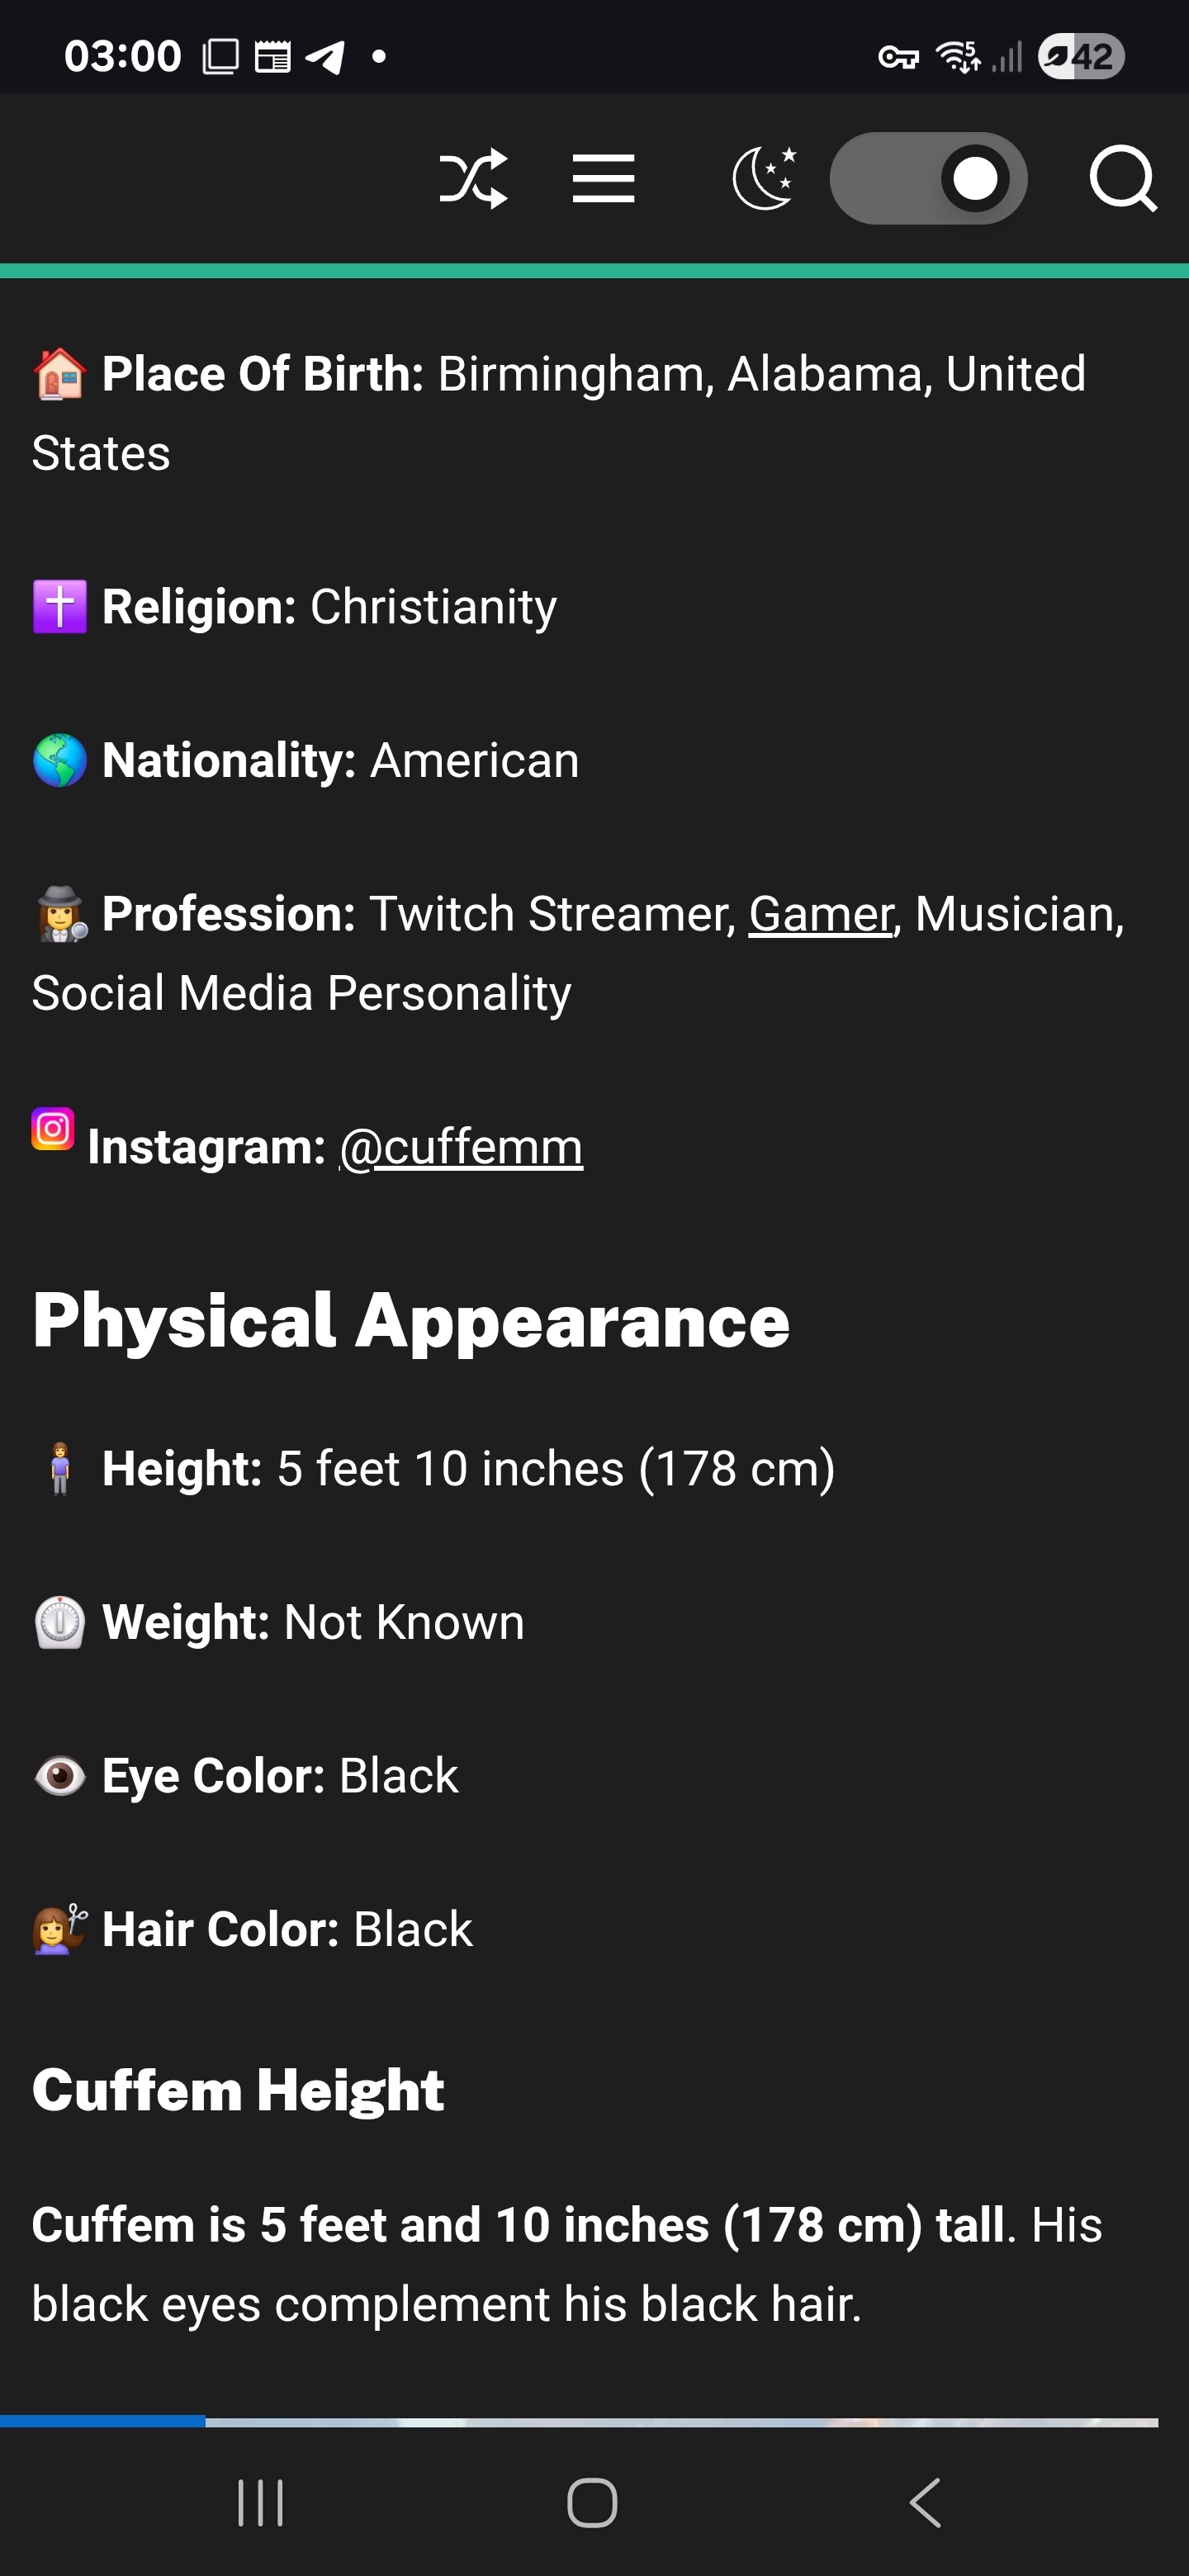Open the hamburger menu
Image resolution: width=1189 pixels, height=2576 pixels.
[603, 179]
